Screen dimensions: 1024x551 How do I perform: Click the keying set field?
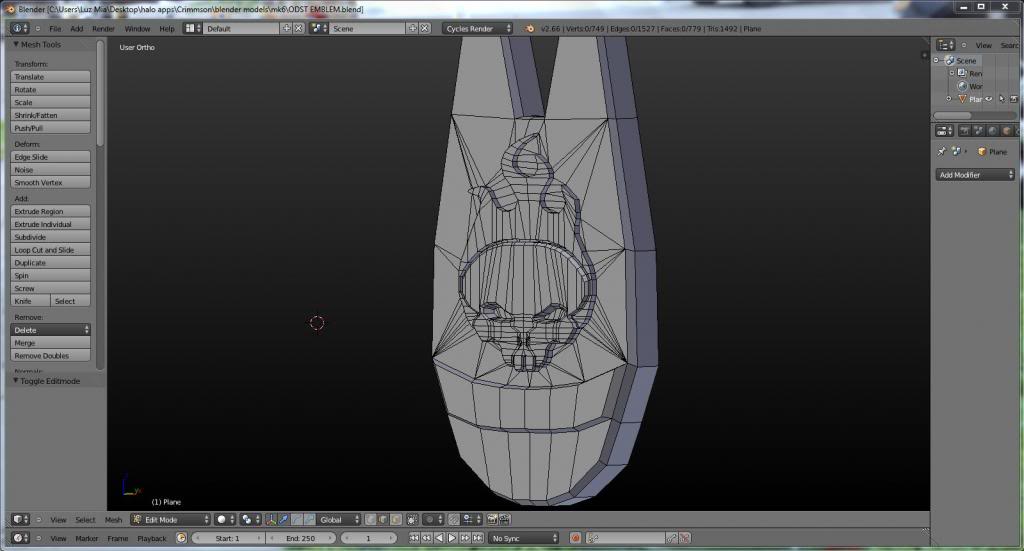click(626, 538)
